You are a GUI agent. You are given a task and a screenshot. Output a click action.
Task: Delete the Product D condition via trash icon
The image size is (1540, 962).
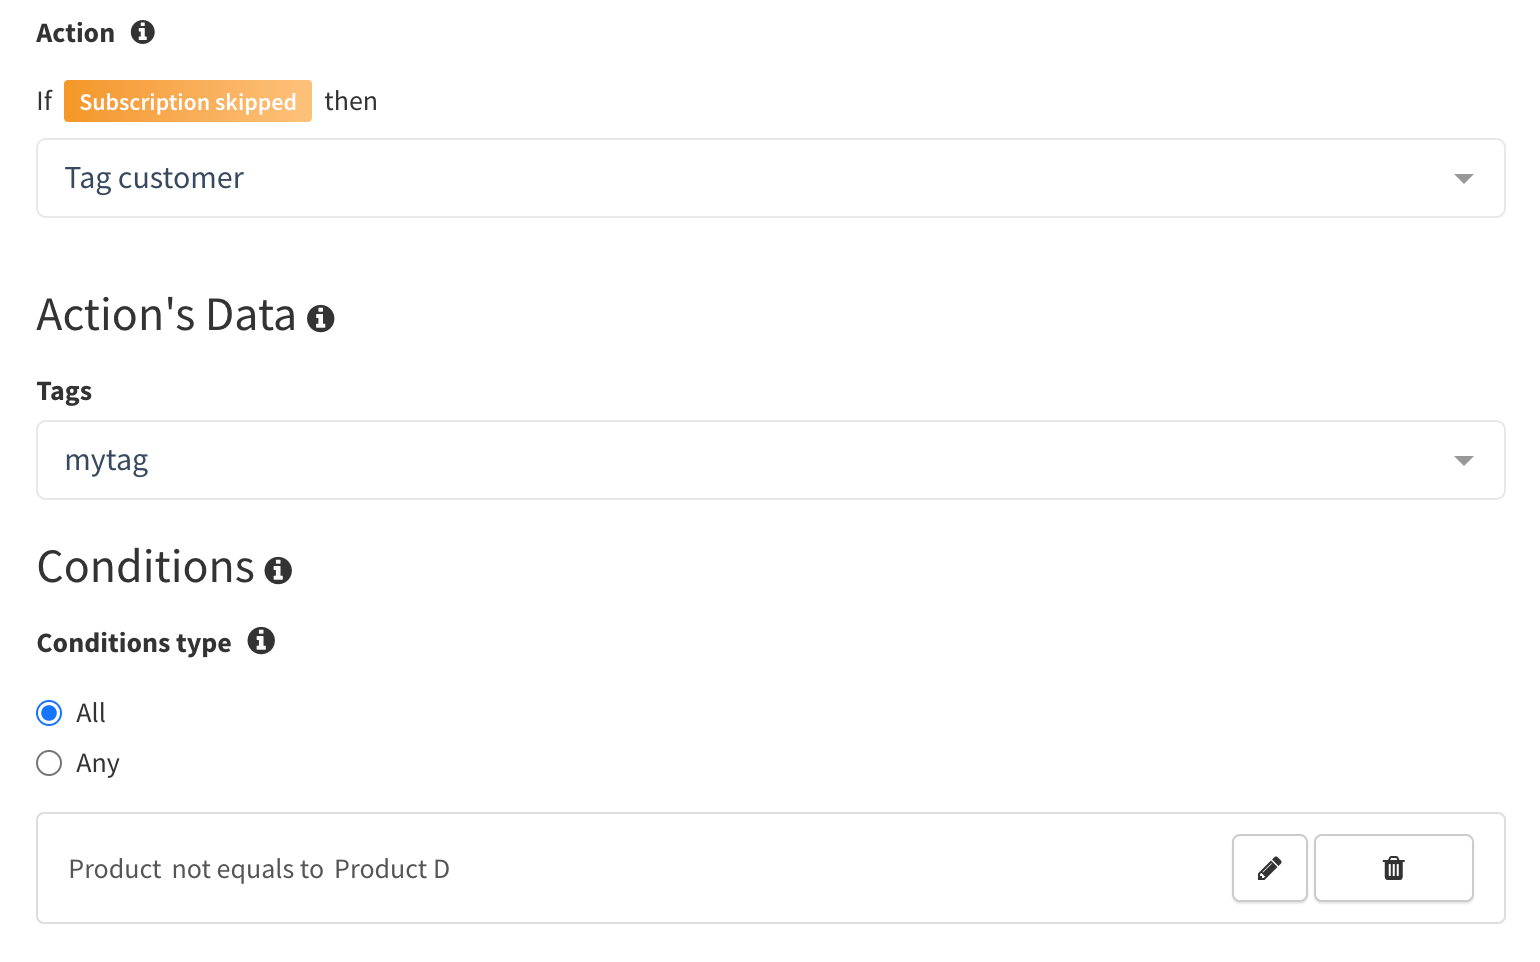pos(1394,868)
